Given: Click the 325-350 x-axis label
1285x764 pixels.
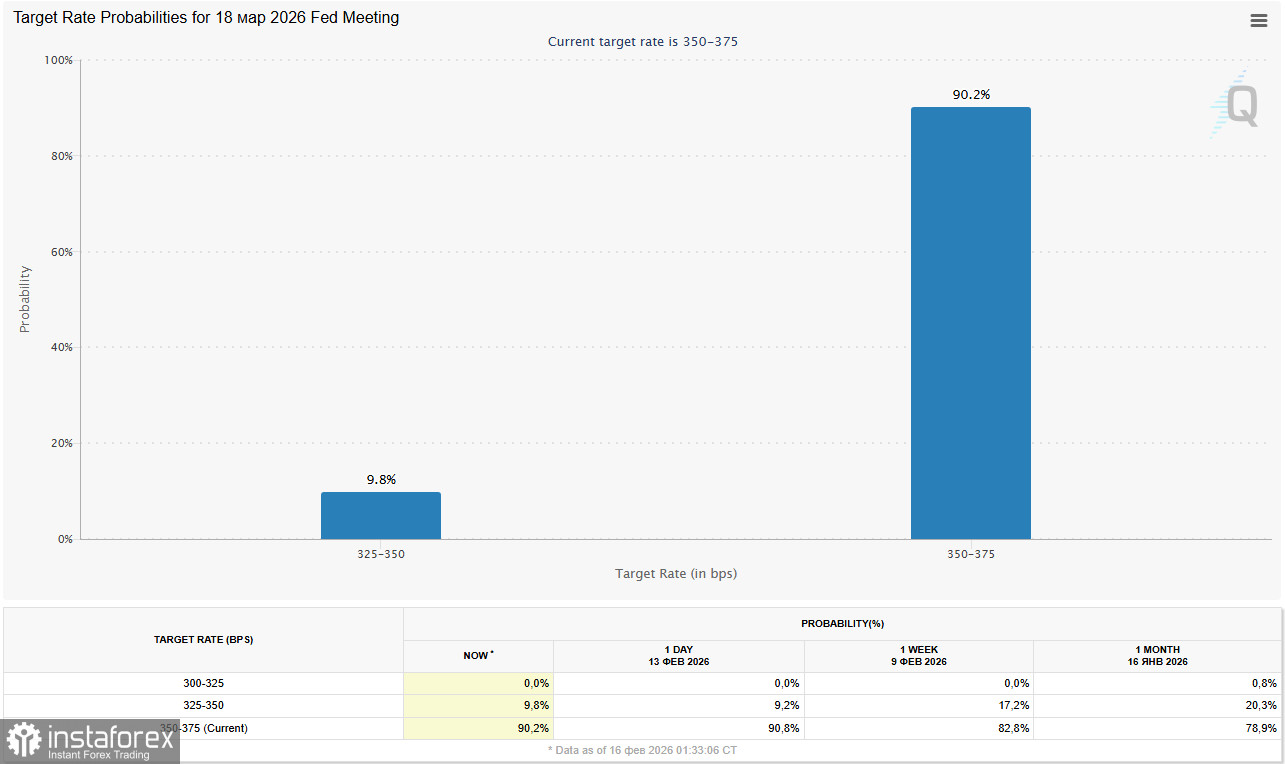Looking at the screenshot, I should pyautogui.click(x=381, y=553).
